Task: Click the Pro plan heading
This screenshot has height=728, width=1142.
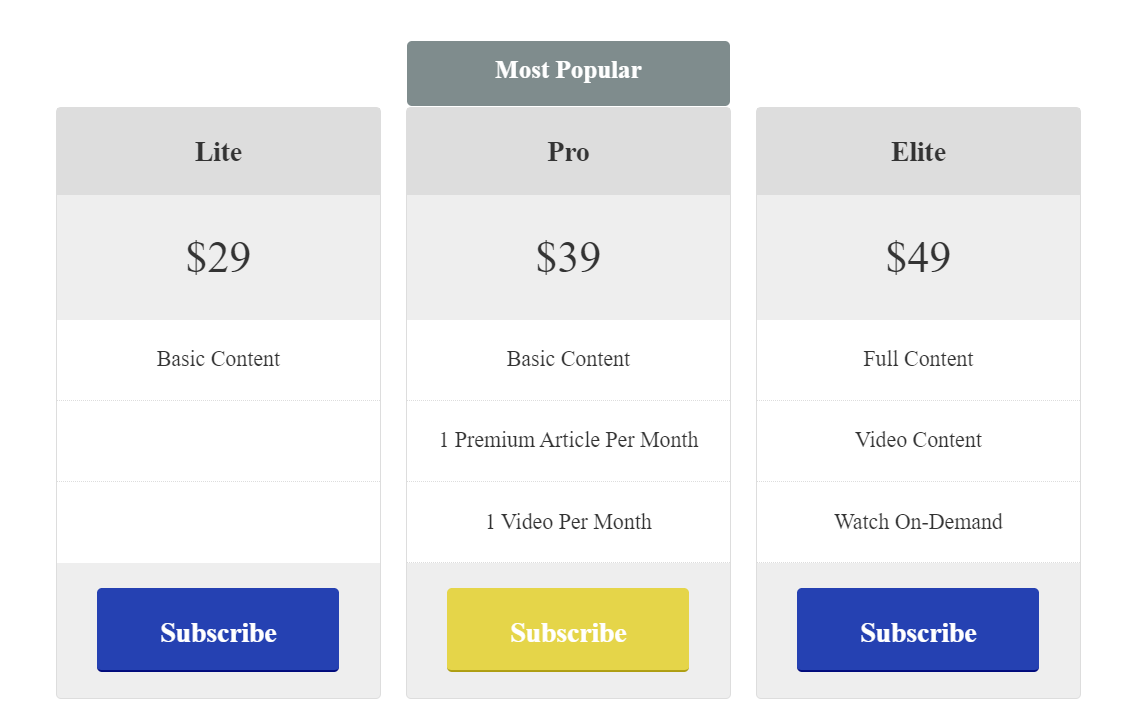Action: [568, 152]
